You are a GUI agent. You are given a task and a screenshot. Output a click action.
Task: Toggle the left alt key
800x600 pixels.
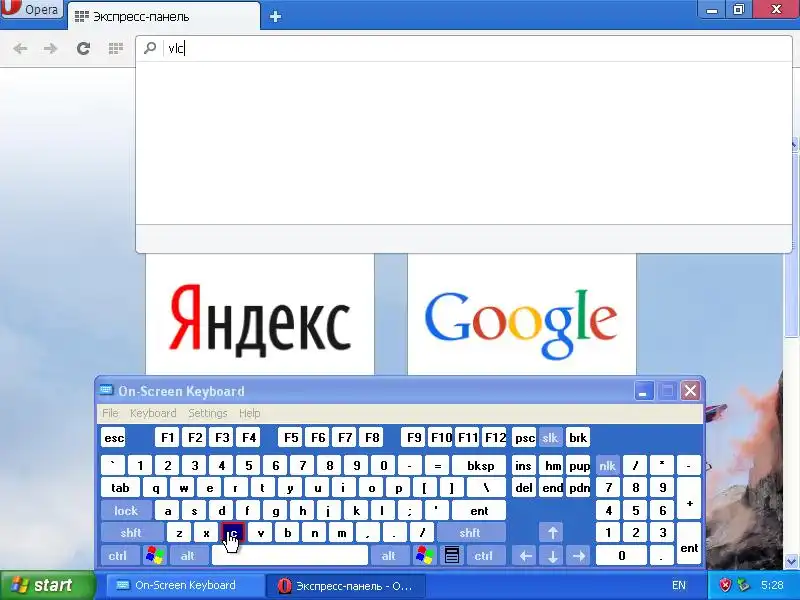tap(188, 556)
